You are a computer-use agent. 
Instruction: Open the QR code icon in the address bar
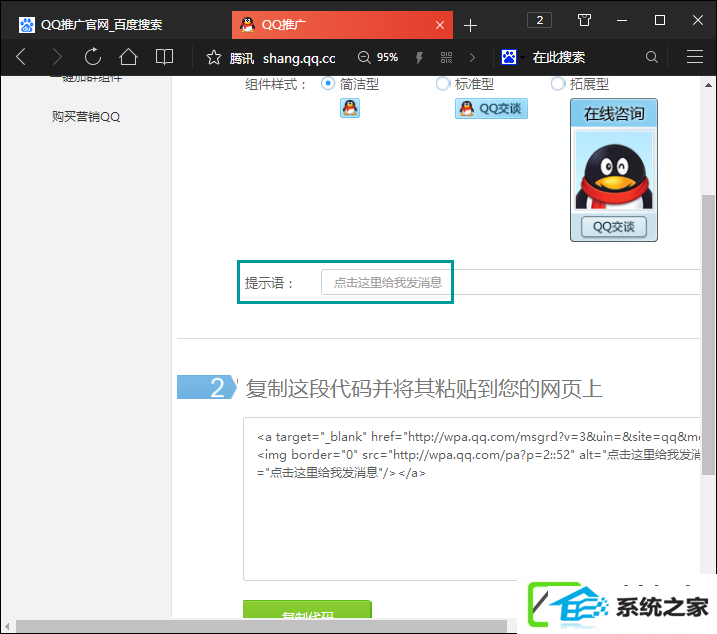tap(446, 58)
